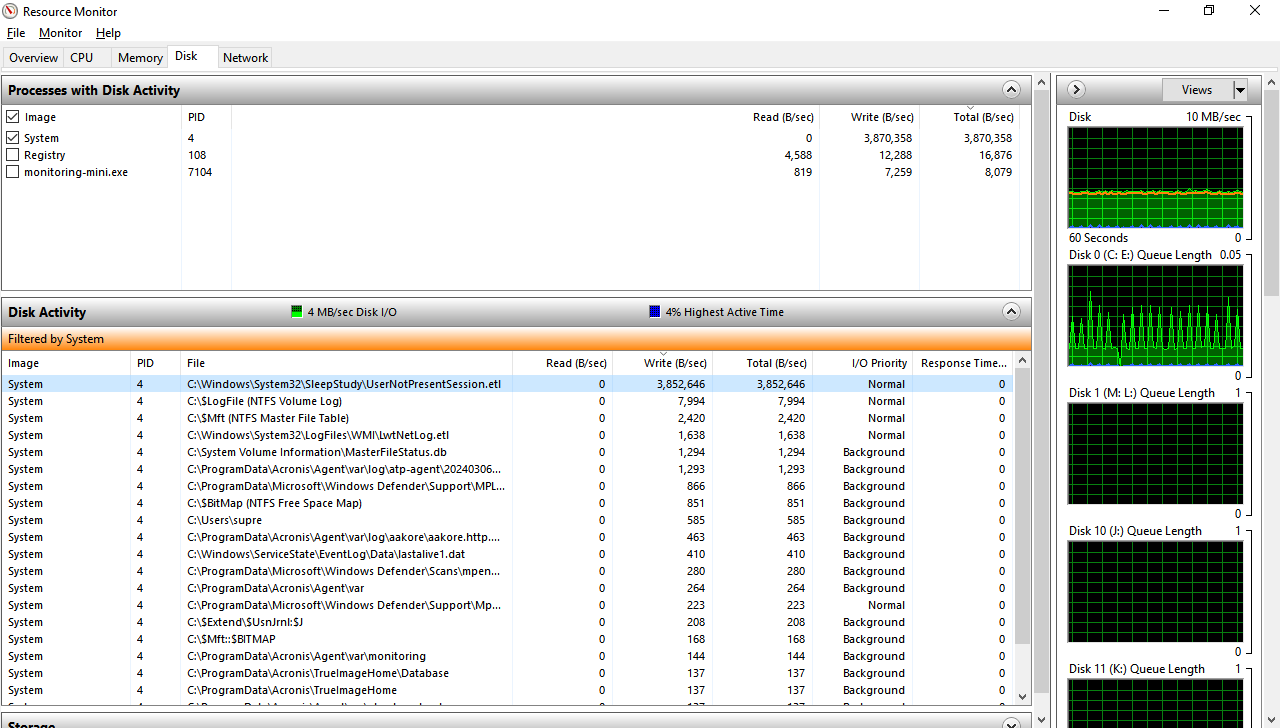Image resolution: width=1280 pixels, height=728 pixels.
Task: Click the green Disk I/O indicator square
Action: click(x=296, y=312)
